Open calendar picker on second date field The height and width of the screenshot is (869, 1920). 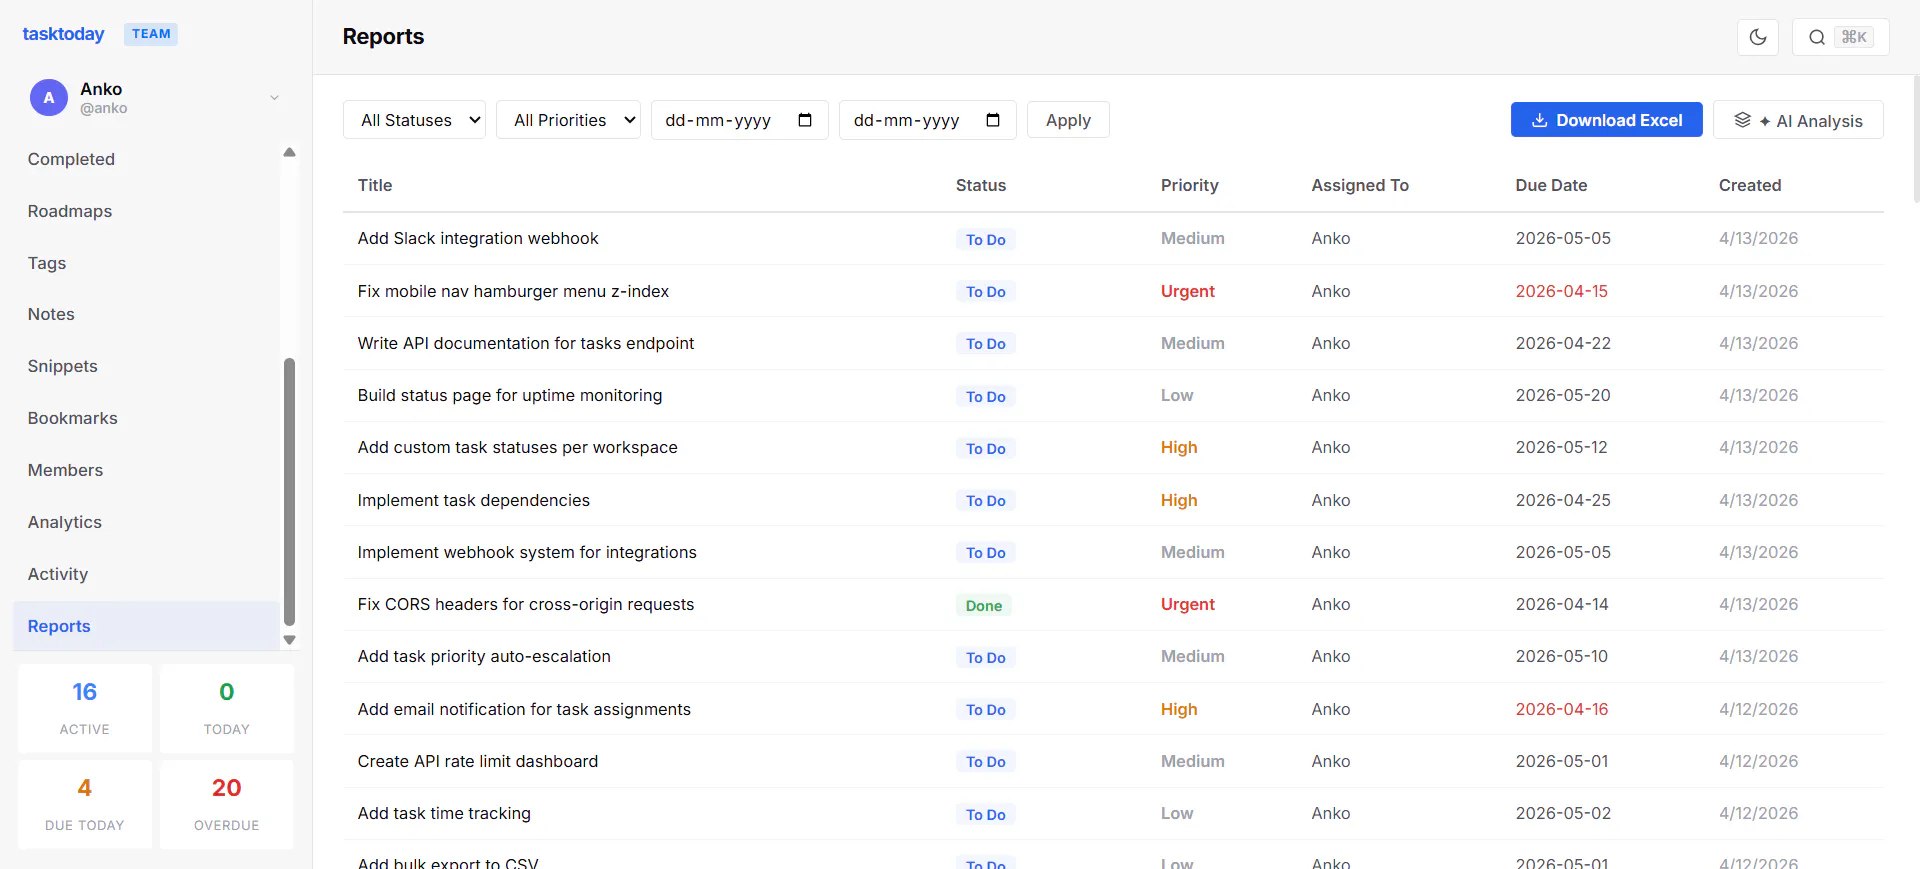[x=993, y=120]
